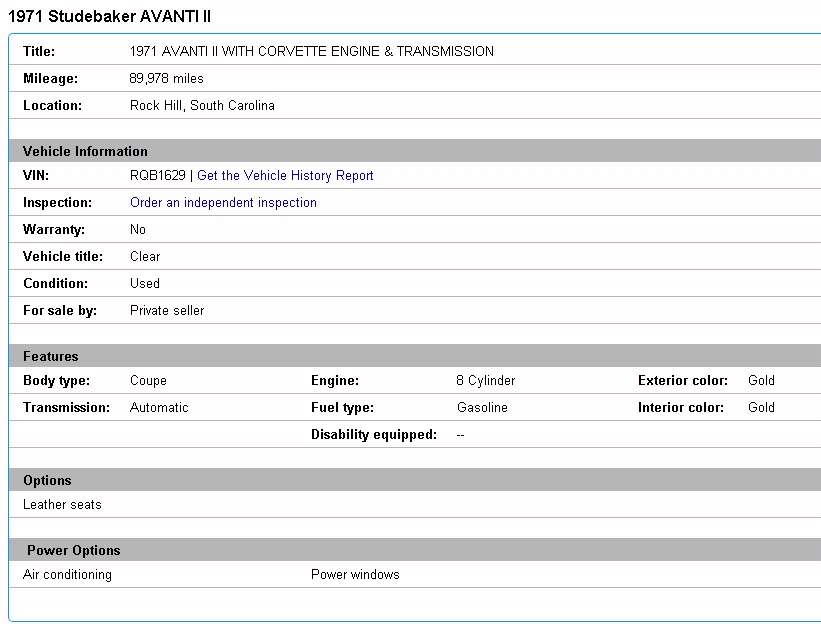Select the listing title text about Corvette engine

(x=311, y=52)
